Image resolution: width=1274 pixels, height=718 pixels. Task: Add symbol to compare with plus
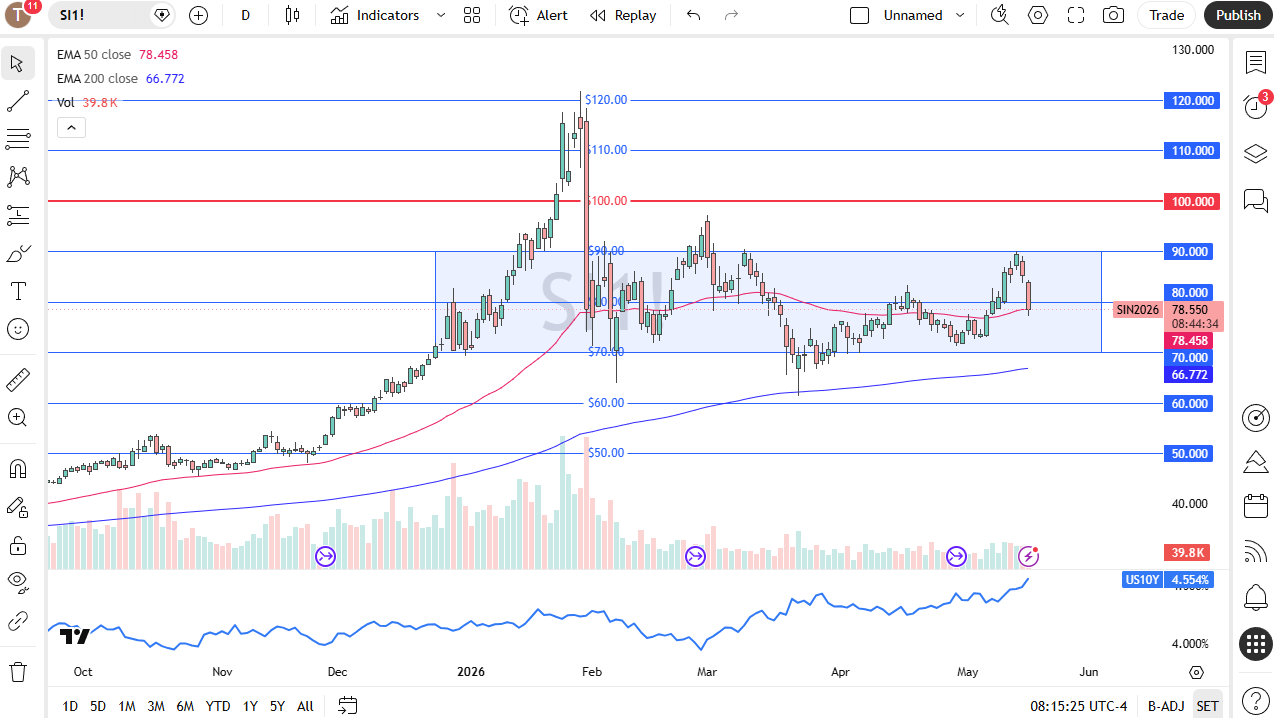pos(198,15)
